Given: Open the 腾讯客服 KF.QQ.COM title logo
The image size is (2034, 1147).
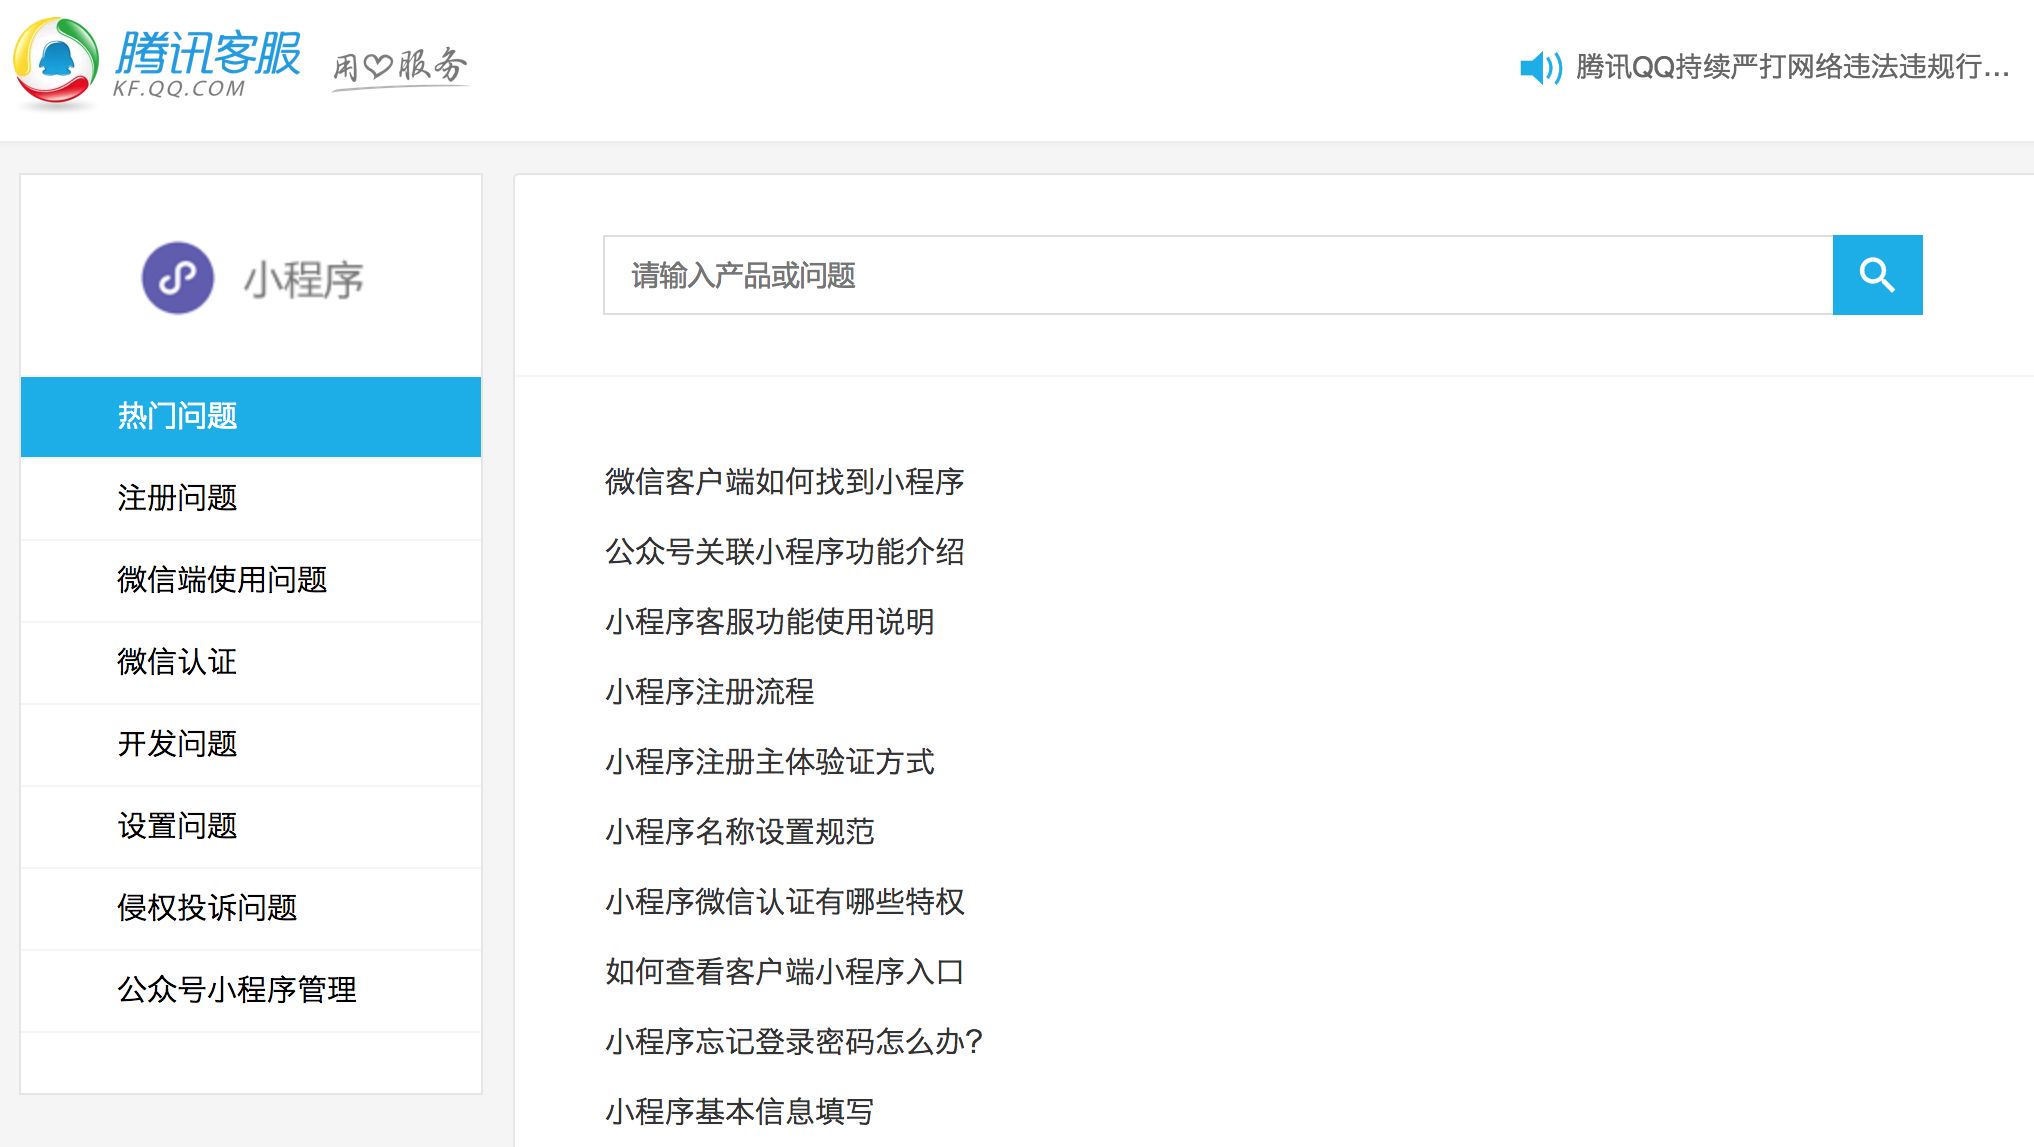Looking at the screenshot, I should tap(207, 63).
